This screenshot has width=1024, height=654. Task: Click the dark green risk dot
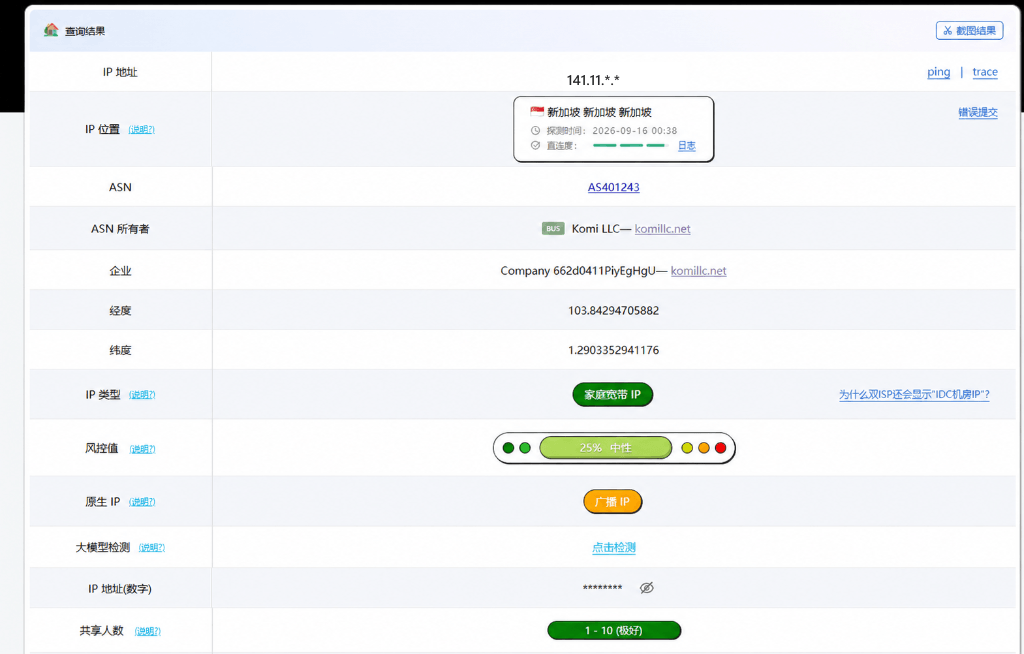508,448
